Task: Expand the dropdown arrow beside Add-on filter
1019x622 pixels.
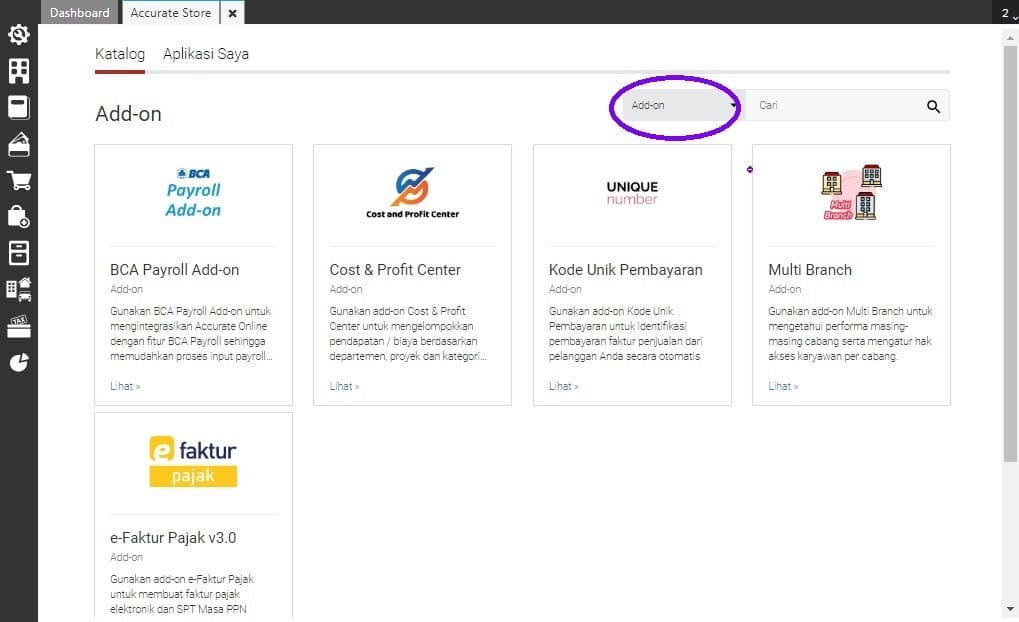Action: (735, 105)
